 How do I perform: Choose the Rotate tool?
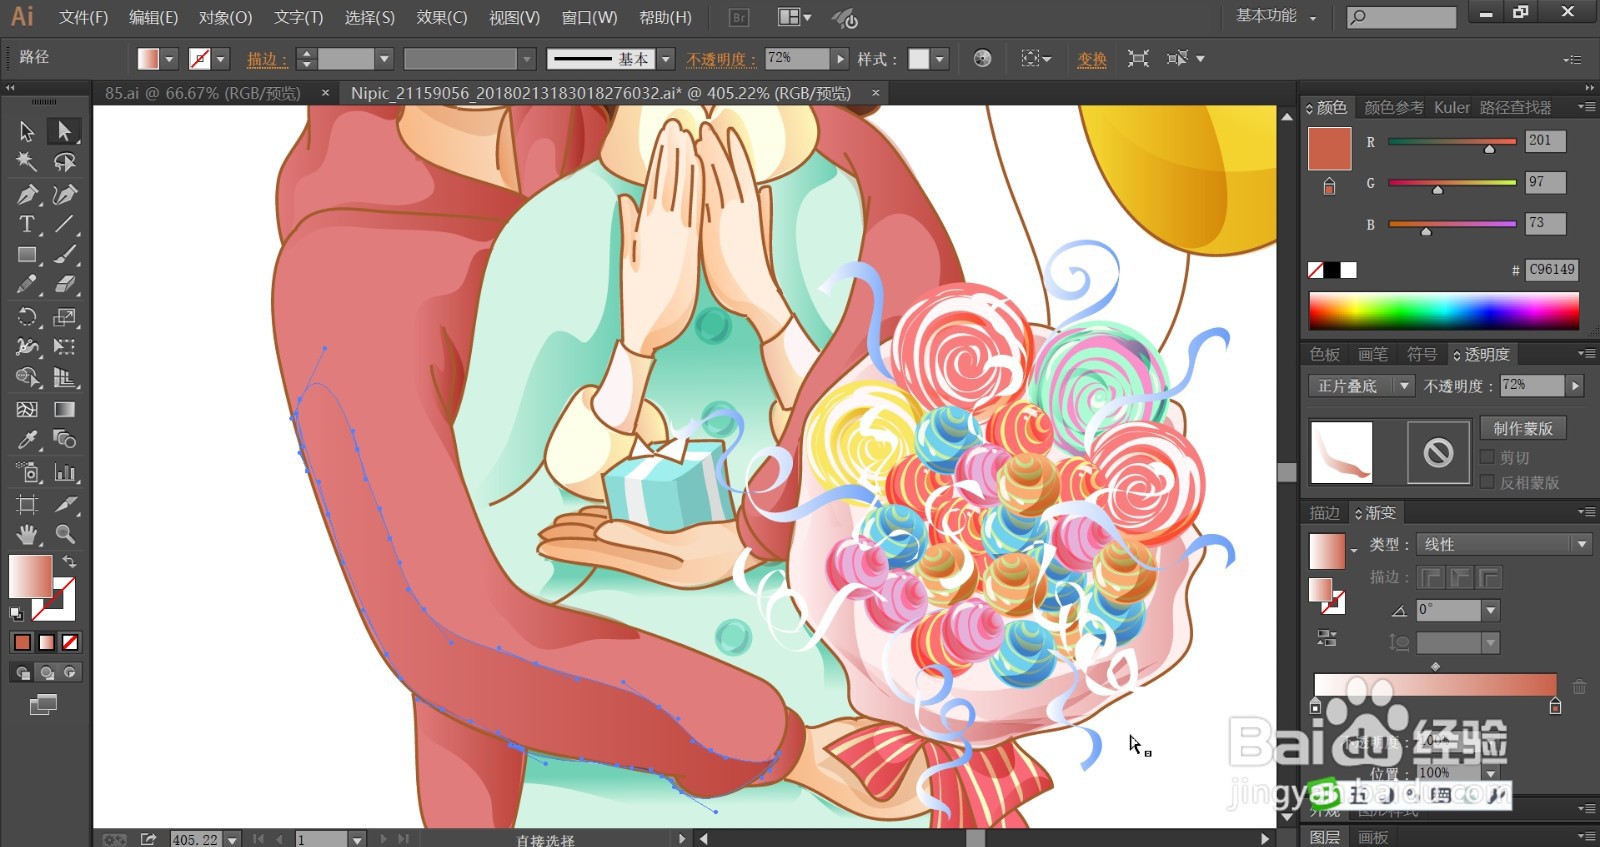point(27,317)
